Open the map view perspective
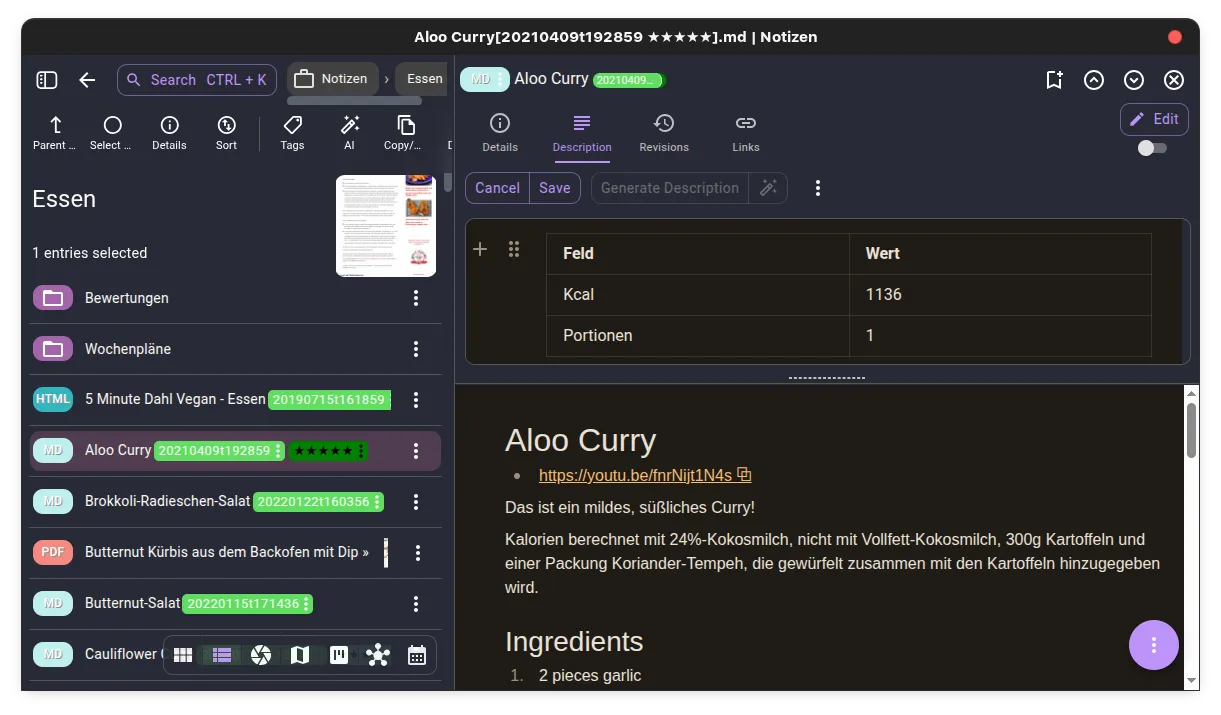 [x=300, y=655]
